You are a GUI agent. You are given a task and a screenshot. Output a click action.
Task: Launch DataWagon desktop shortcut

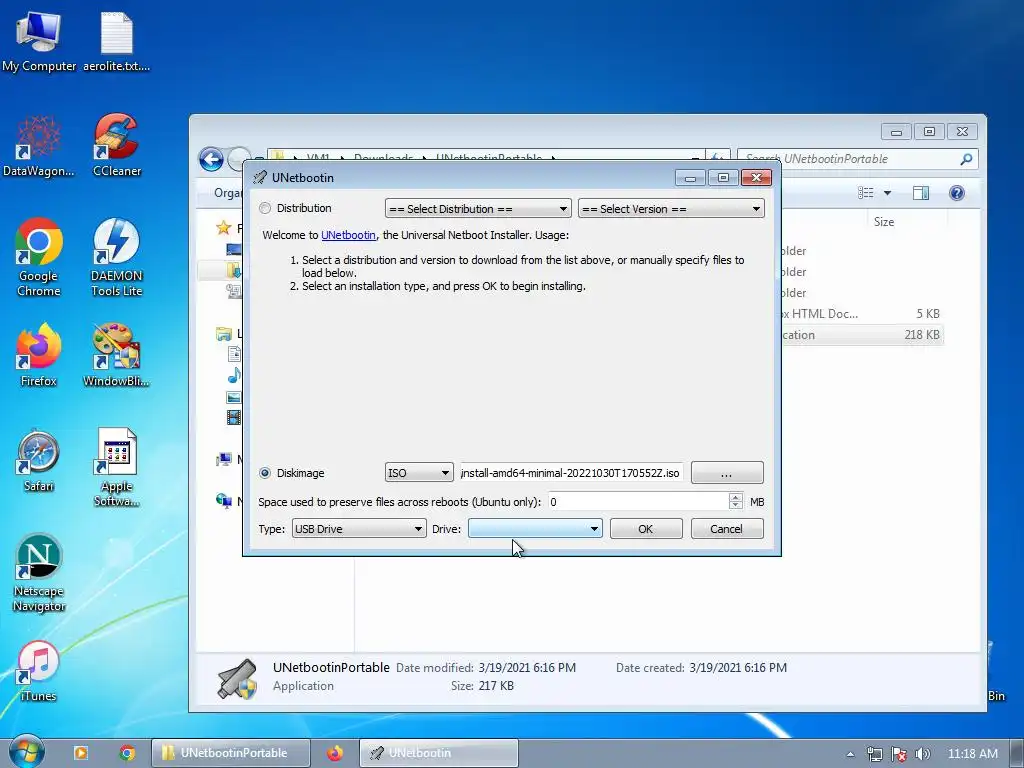tap(39, 146)
